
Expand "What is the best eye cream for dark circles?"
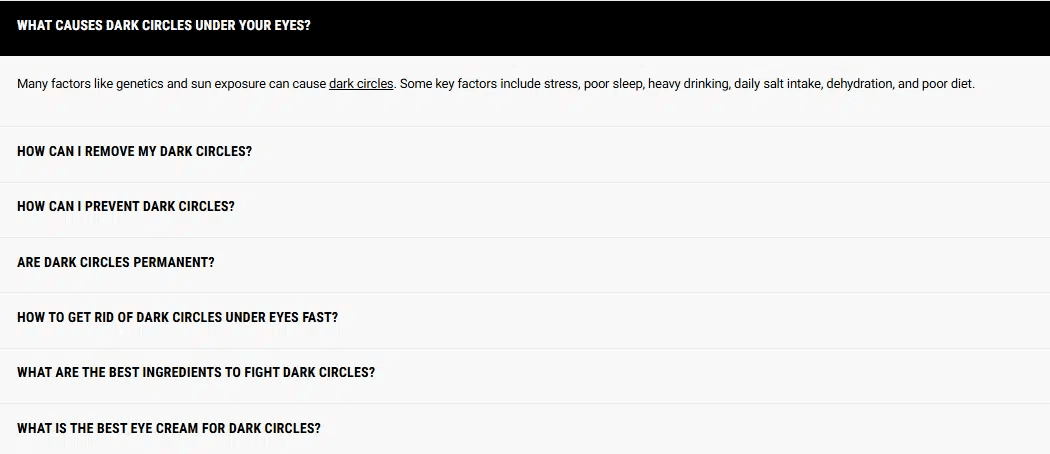point(525,429)
